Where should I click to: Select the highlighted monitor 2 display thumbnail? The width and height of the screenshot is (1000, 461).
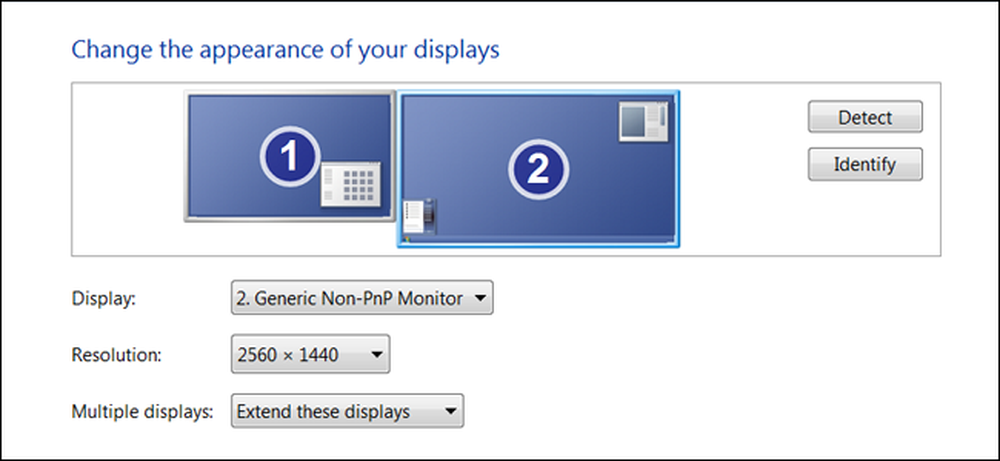pos(538,169)
